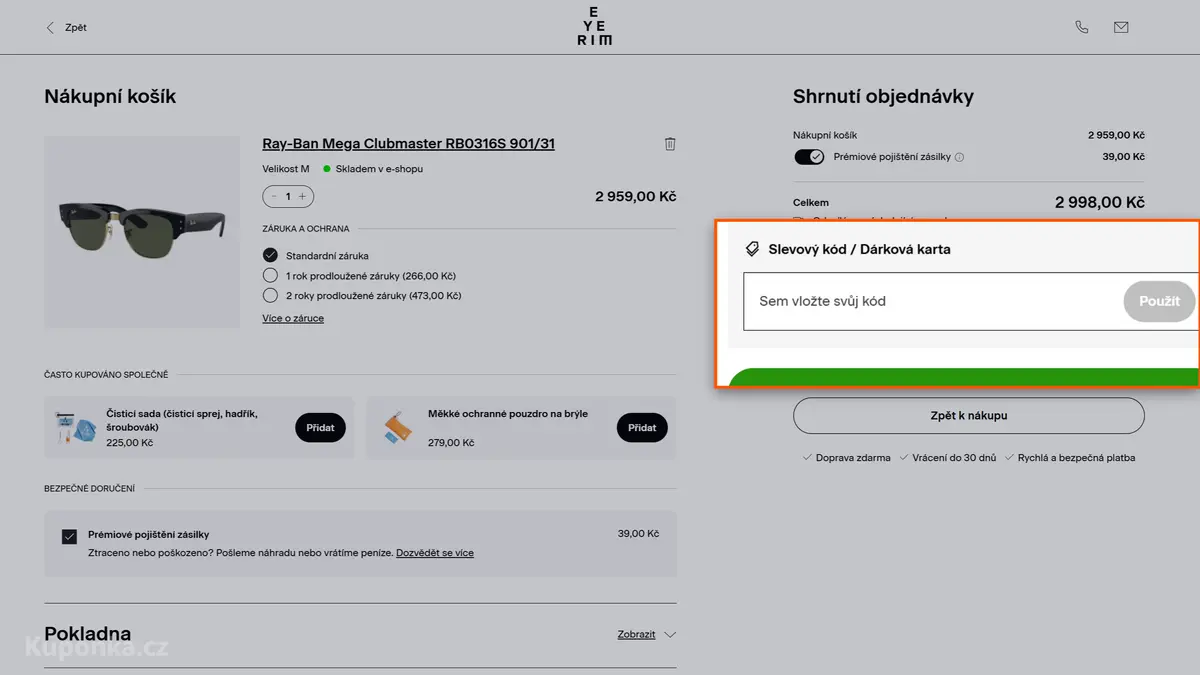Open the EYERIM logo home link

point(595,27)
